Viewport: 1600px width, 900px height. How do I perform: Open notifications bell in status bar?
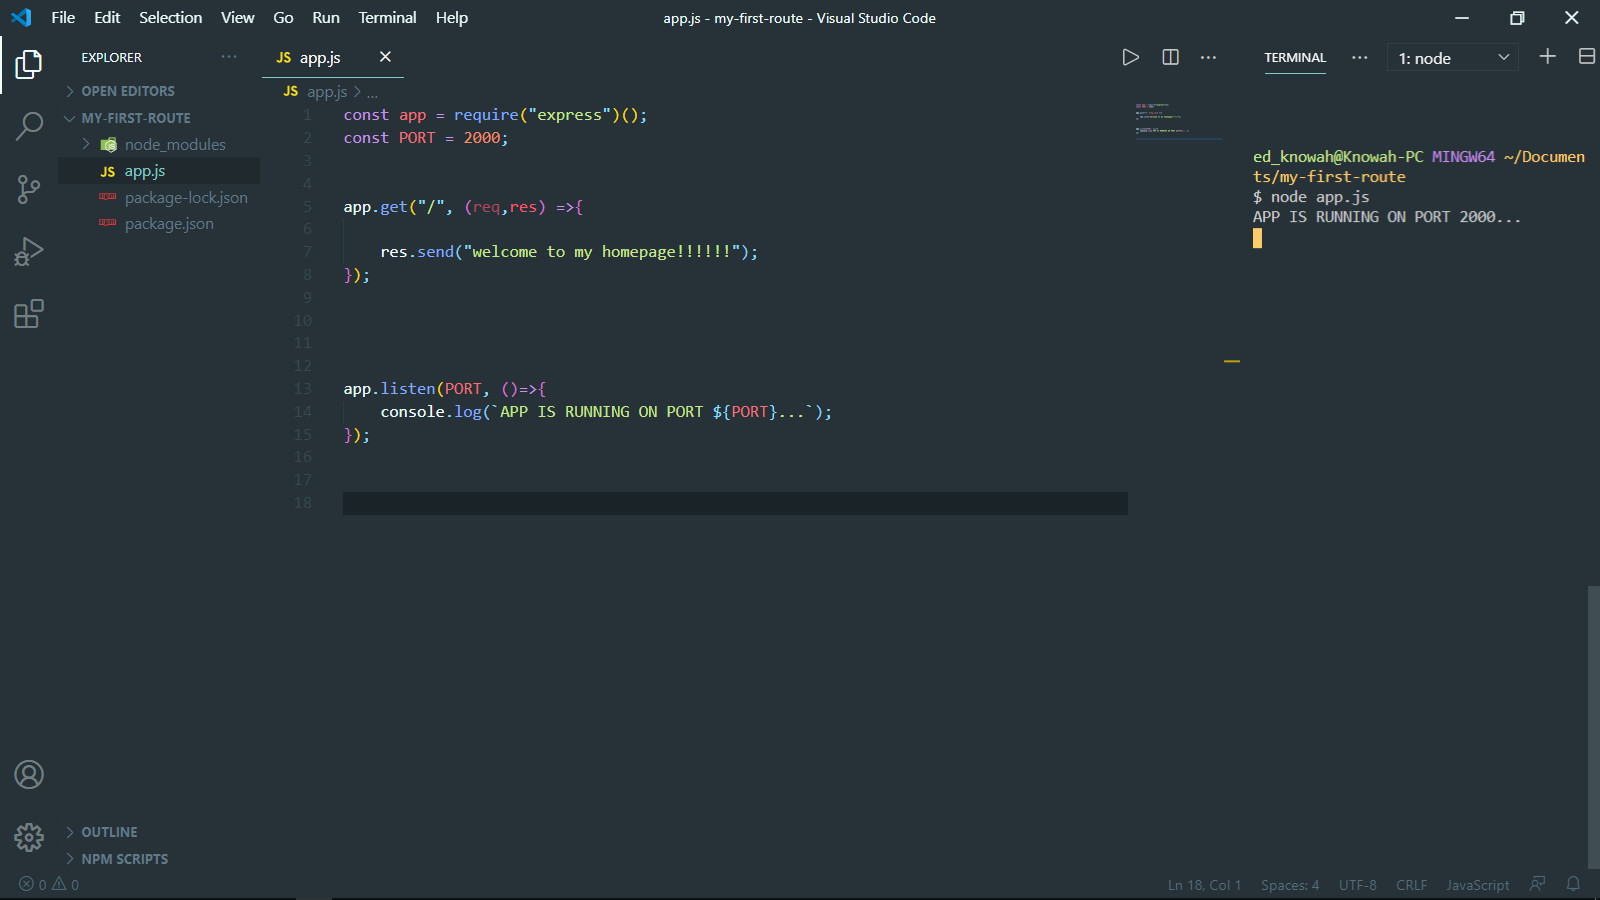[1573, 884]
